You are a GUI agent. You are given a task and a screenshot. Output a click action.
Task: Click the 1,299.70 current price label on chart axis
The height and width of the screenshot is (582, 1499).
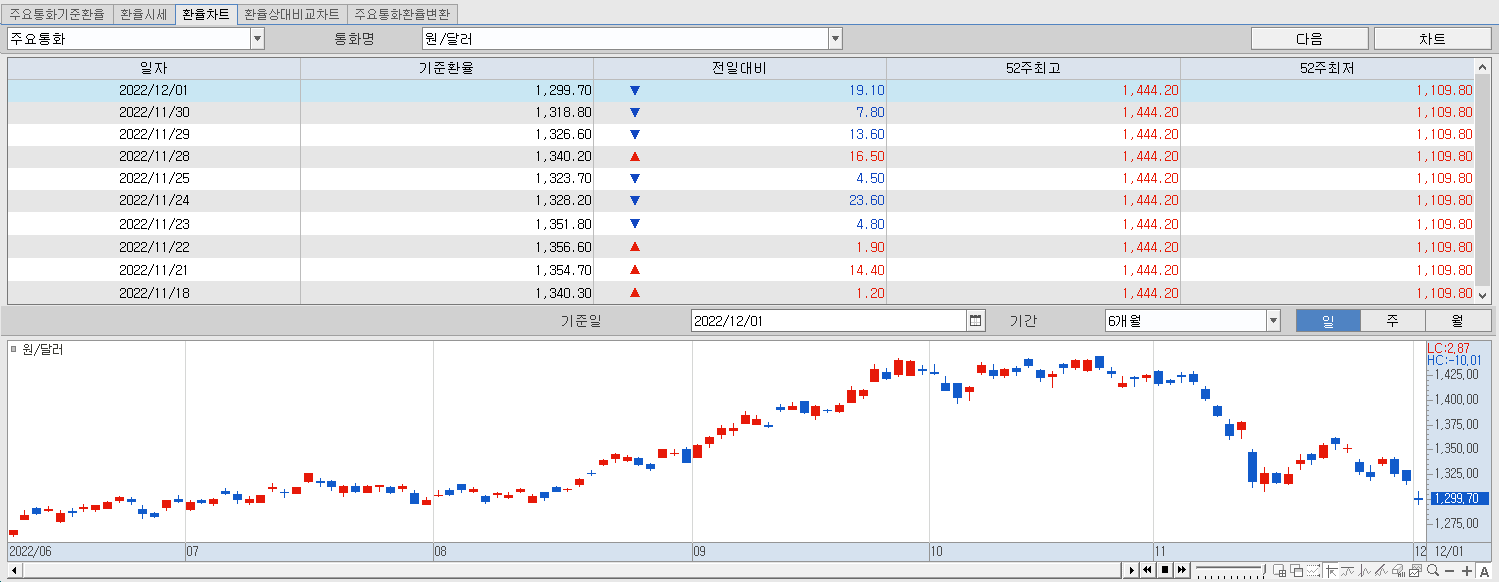pos(1458,498)
